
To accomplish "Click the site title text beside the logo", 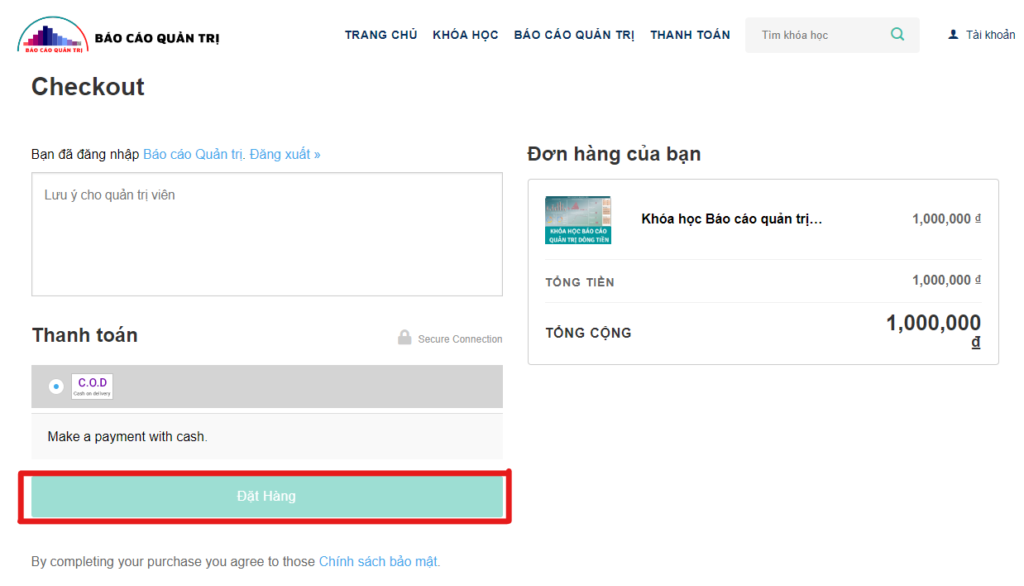I will (x=157, y=39).
